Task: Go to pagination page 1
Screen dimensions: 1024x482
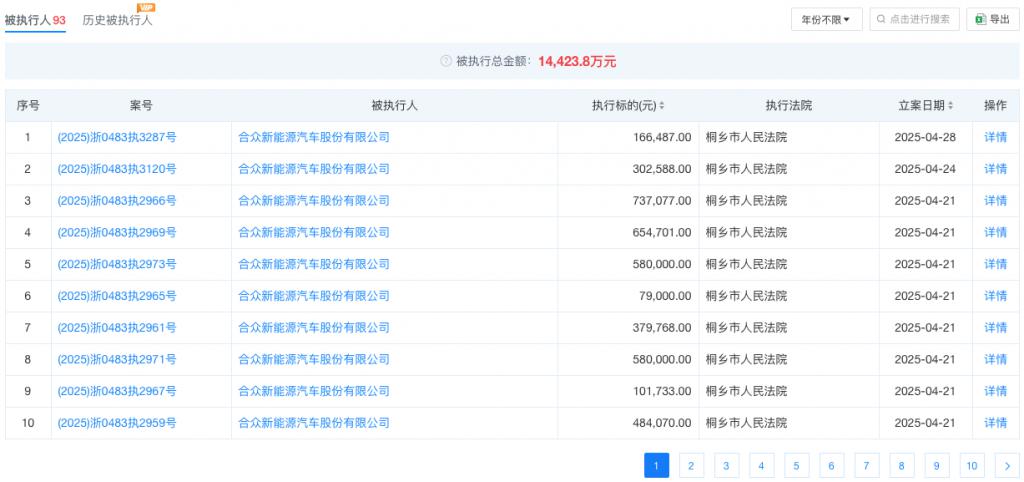Action: tap(656, 466)
